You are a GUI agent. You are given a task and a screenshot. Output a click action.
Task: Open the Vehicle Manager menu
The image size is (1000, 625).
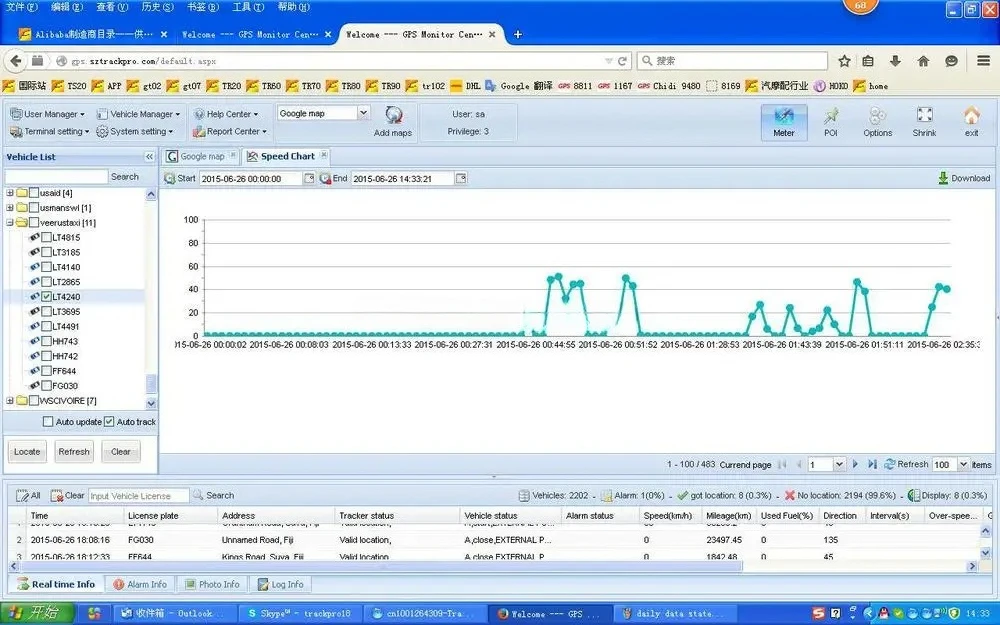point(140,114)
